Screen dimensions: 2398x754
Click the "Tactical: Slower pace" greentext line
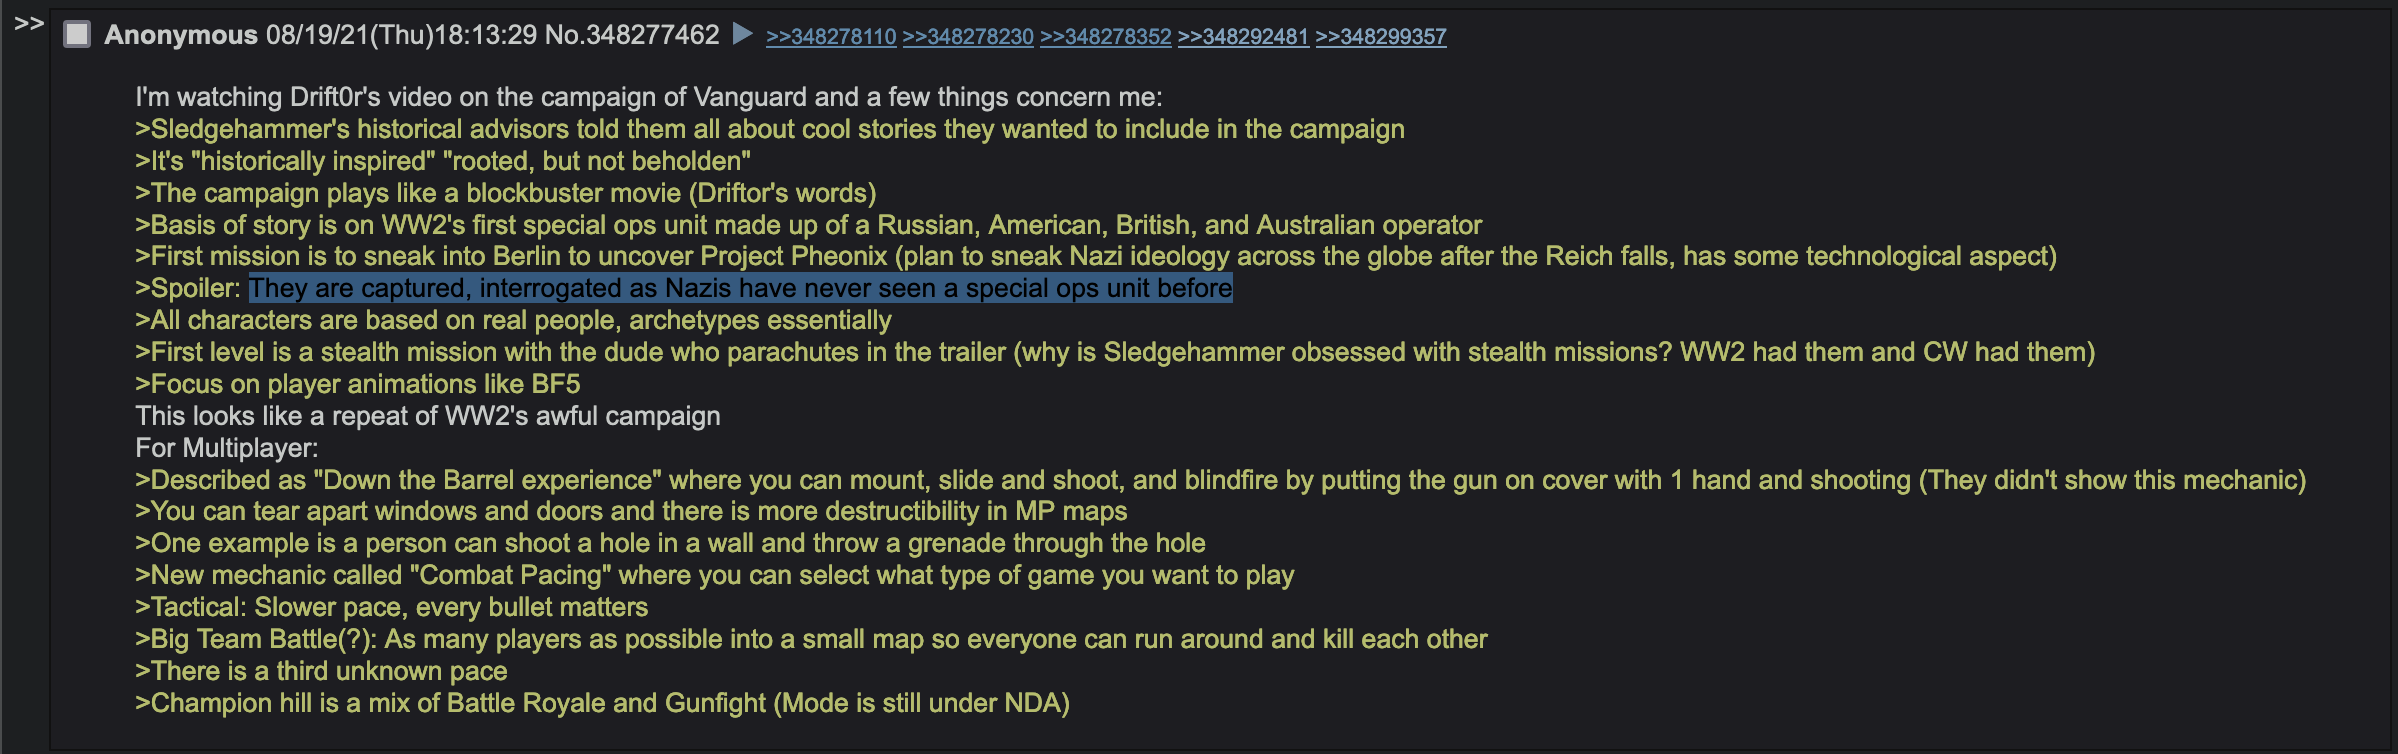pyautogui.click(x=392, y=607)
